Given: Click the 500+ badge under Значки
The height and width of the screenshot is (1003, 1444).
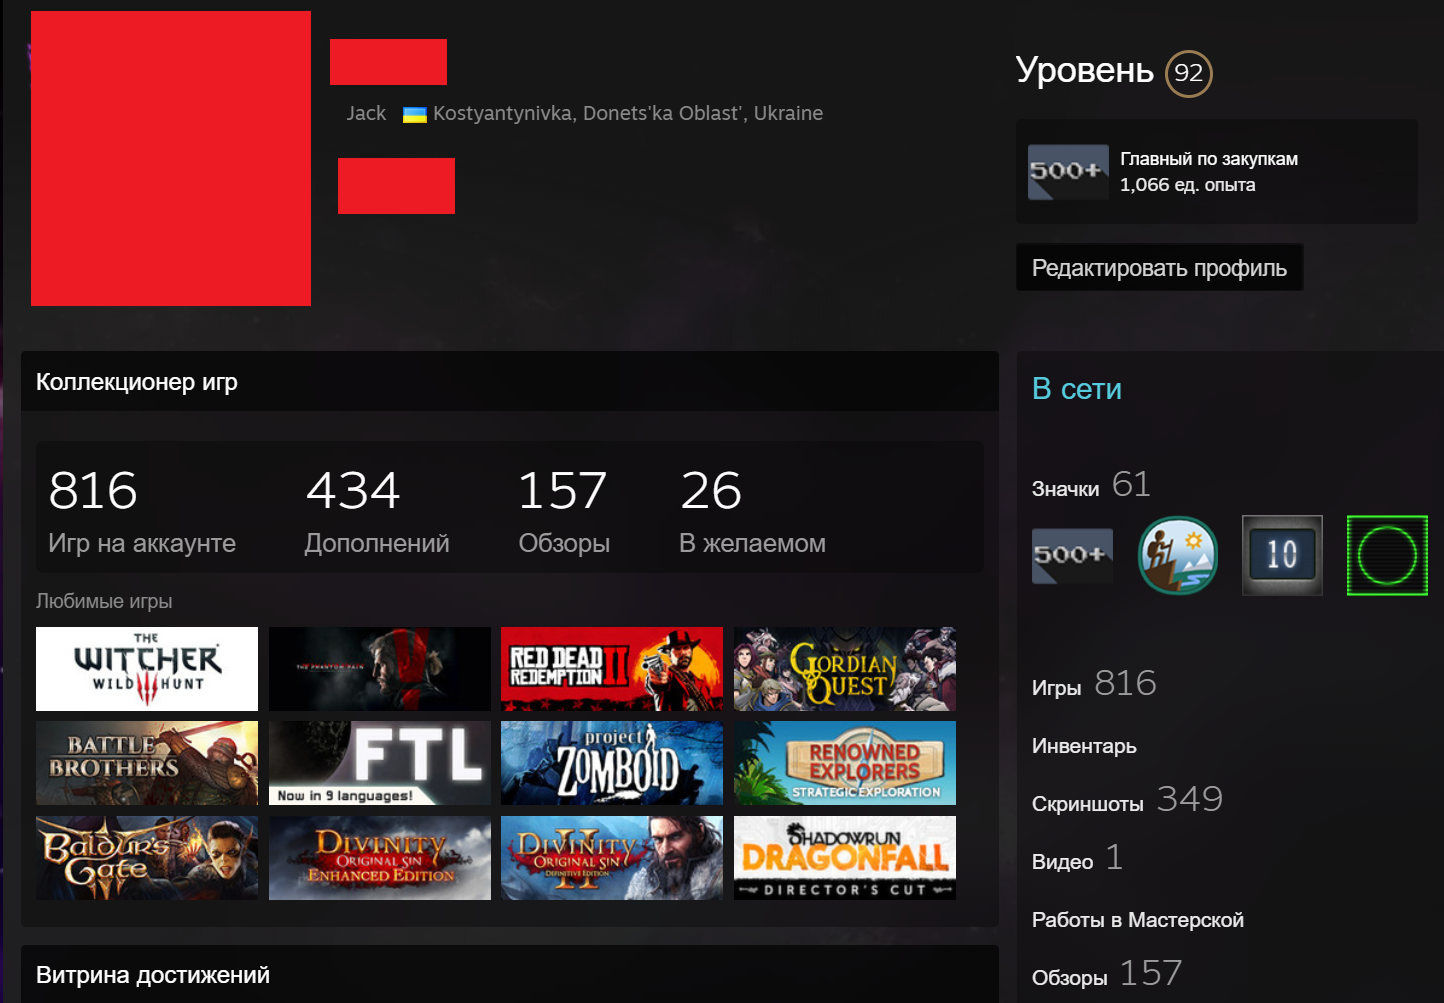Looking at the screenshot, I should tap(1072, 556).
